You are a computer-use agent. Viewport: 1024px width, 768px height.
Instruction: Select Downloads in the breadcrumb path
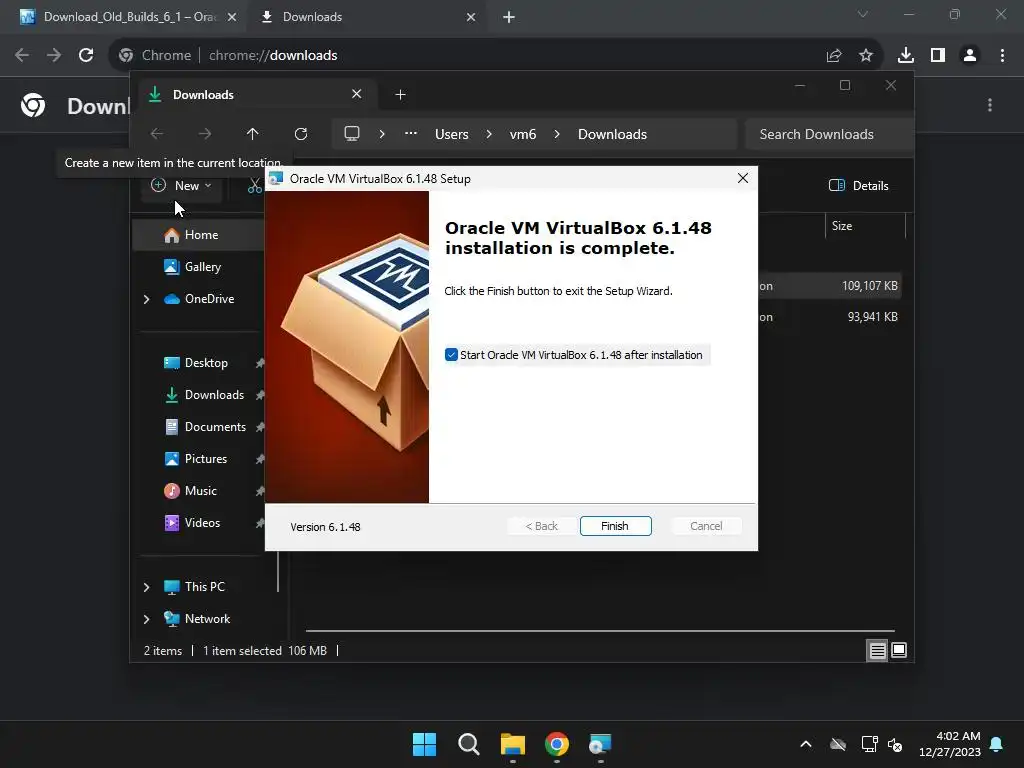[612, 134]
